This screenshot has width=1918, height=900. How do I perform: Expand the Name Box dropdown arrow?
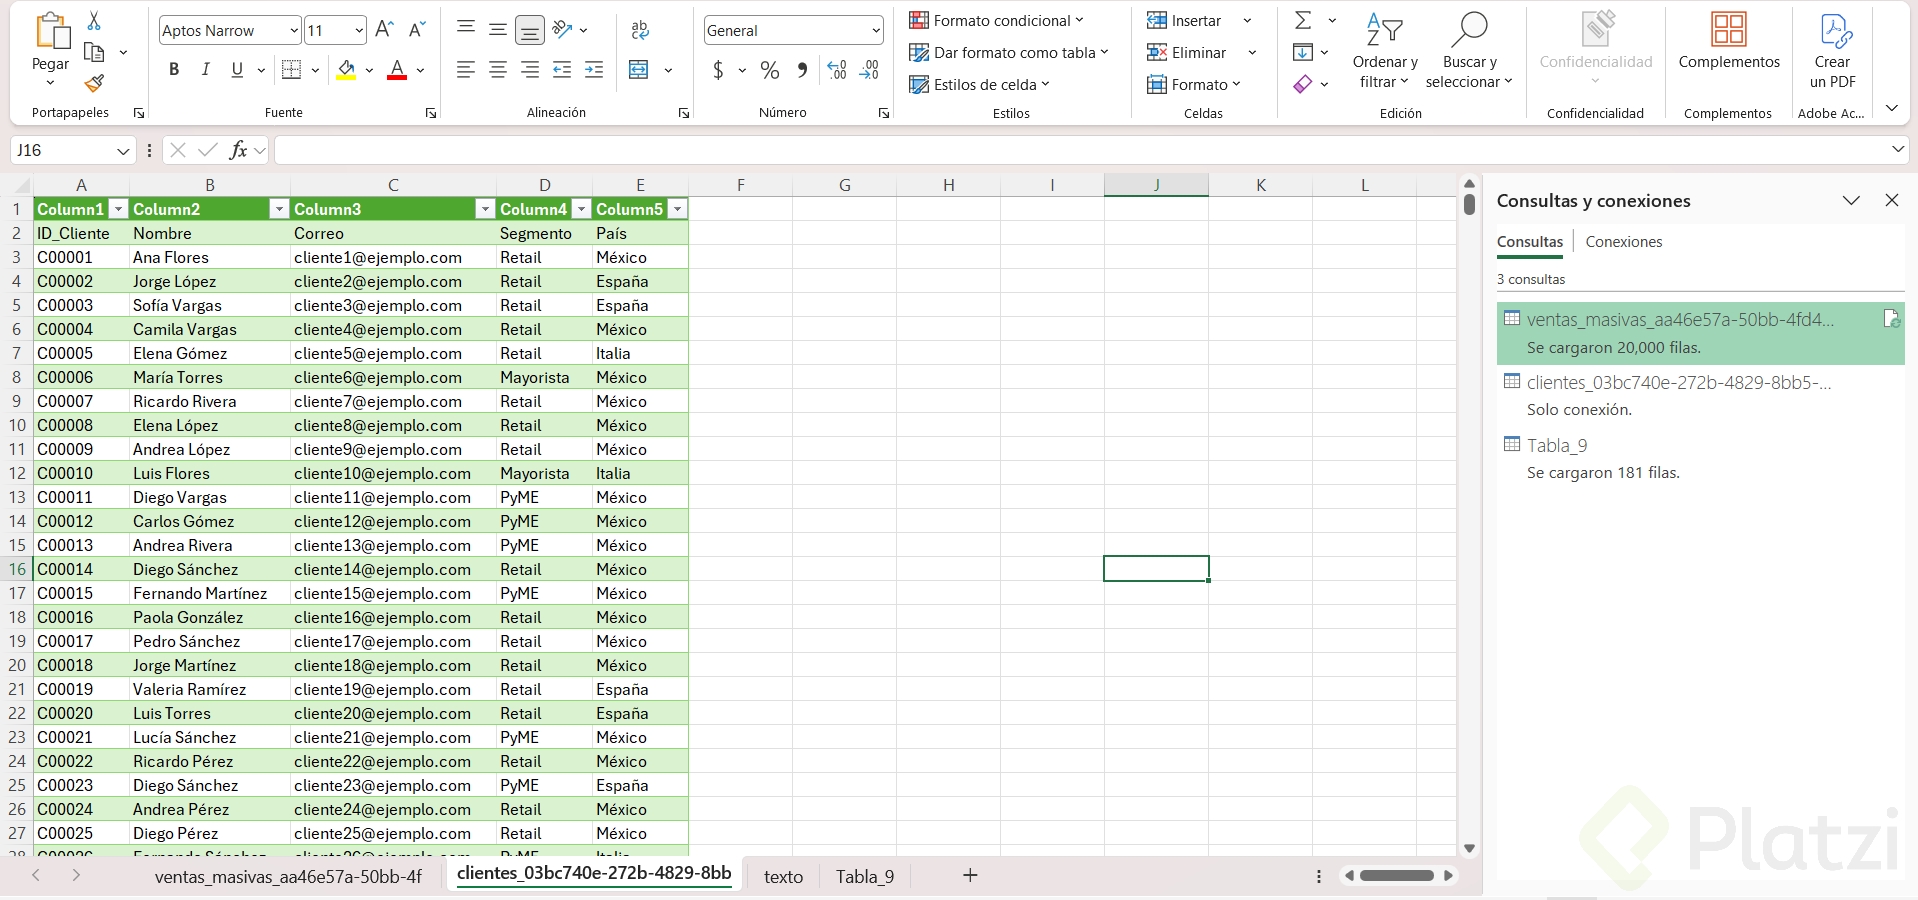point(123,151)
